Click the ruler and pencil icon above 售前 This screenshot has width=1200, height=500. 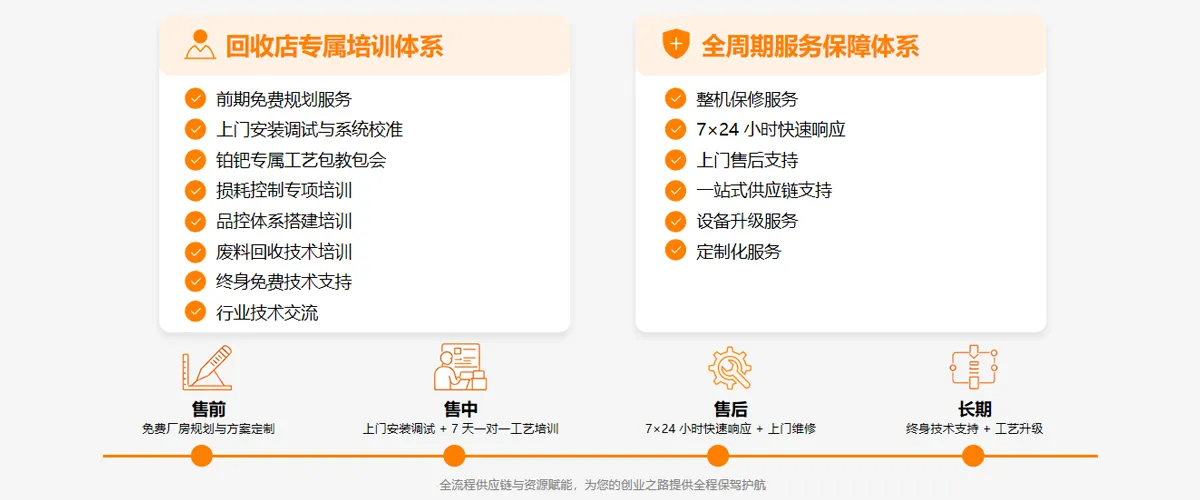pyautogui.click(x=207, y=368)
